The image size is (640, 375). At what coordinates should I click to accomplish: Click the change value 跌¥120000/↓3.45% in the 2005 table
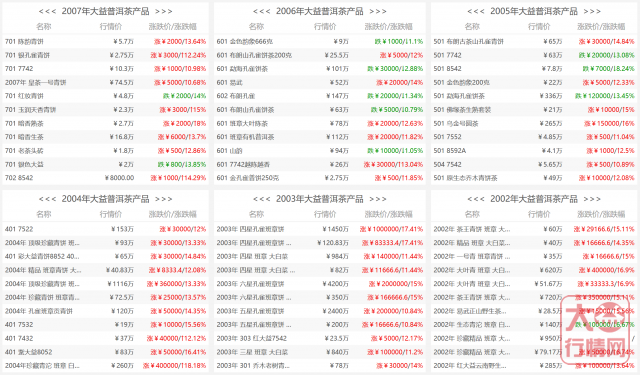point(605,96)
